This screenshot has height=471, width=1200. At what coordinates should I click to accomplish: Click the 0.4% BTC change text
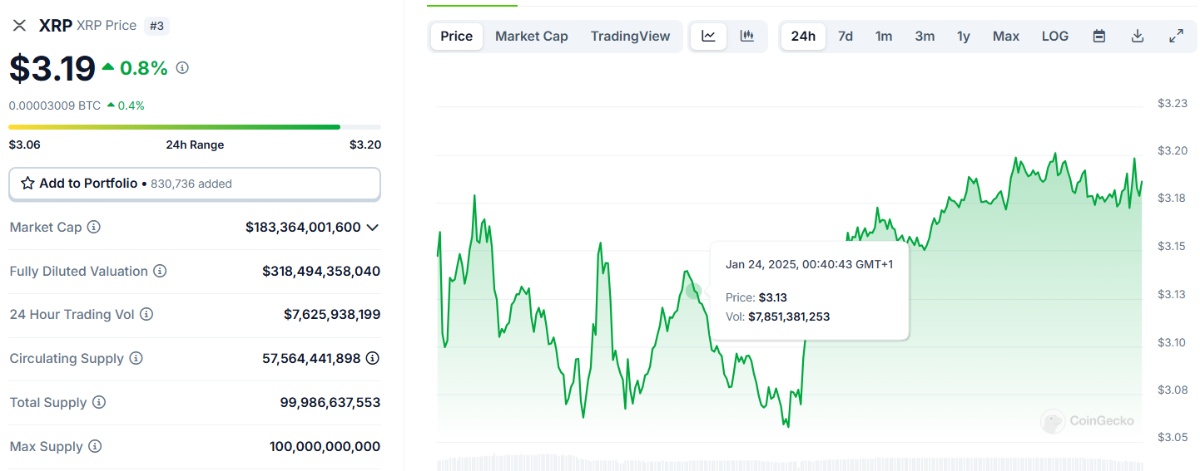tap(132, 105)
